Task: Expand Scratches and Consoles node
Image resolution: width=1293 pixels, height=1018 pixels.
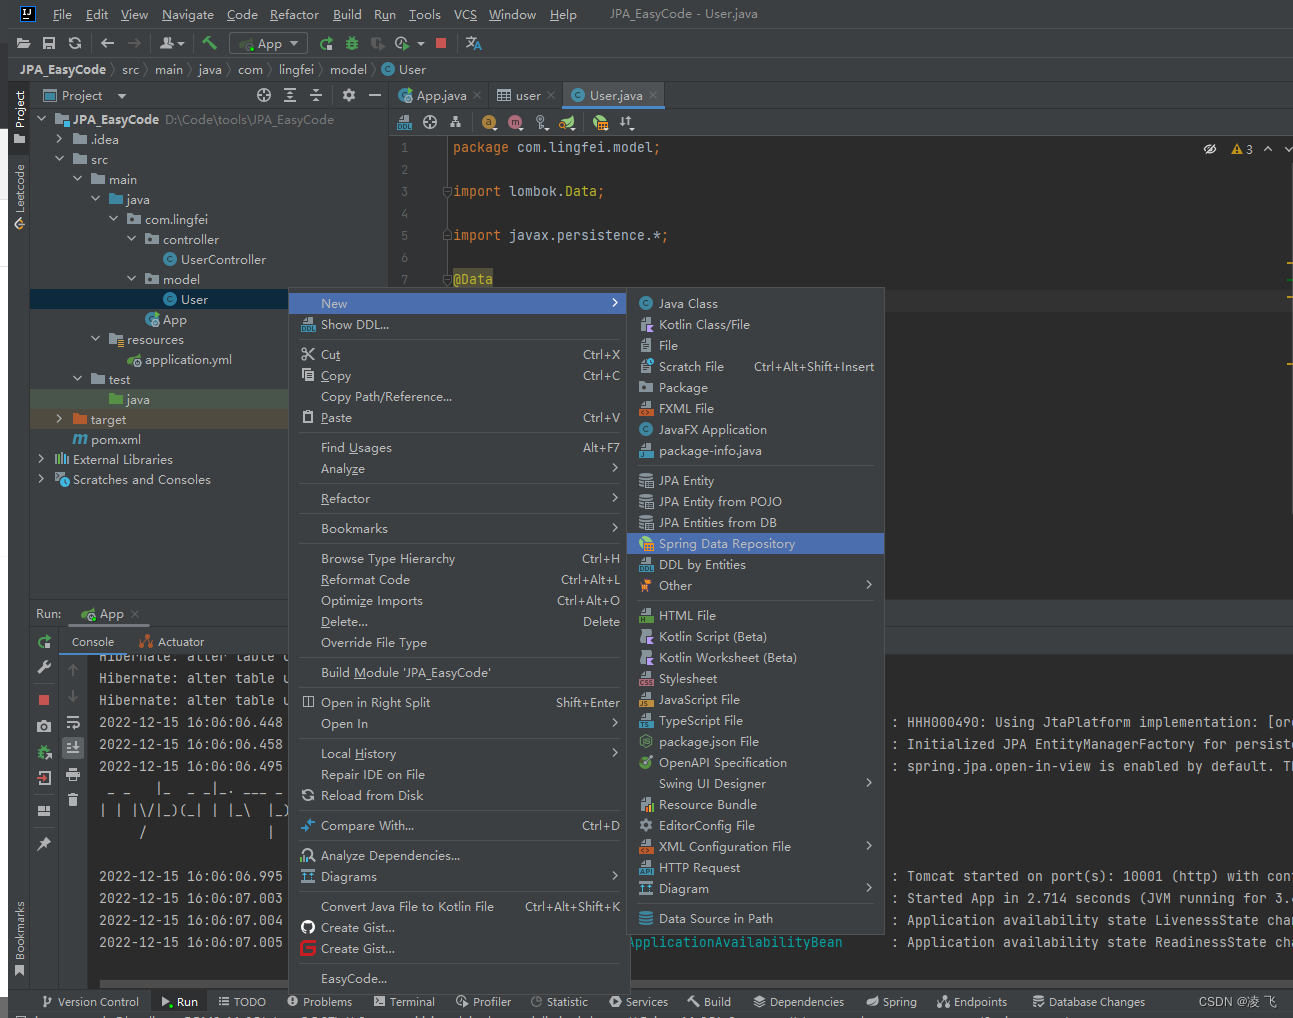Action: click(41, 479)
